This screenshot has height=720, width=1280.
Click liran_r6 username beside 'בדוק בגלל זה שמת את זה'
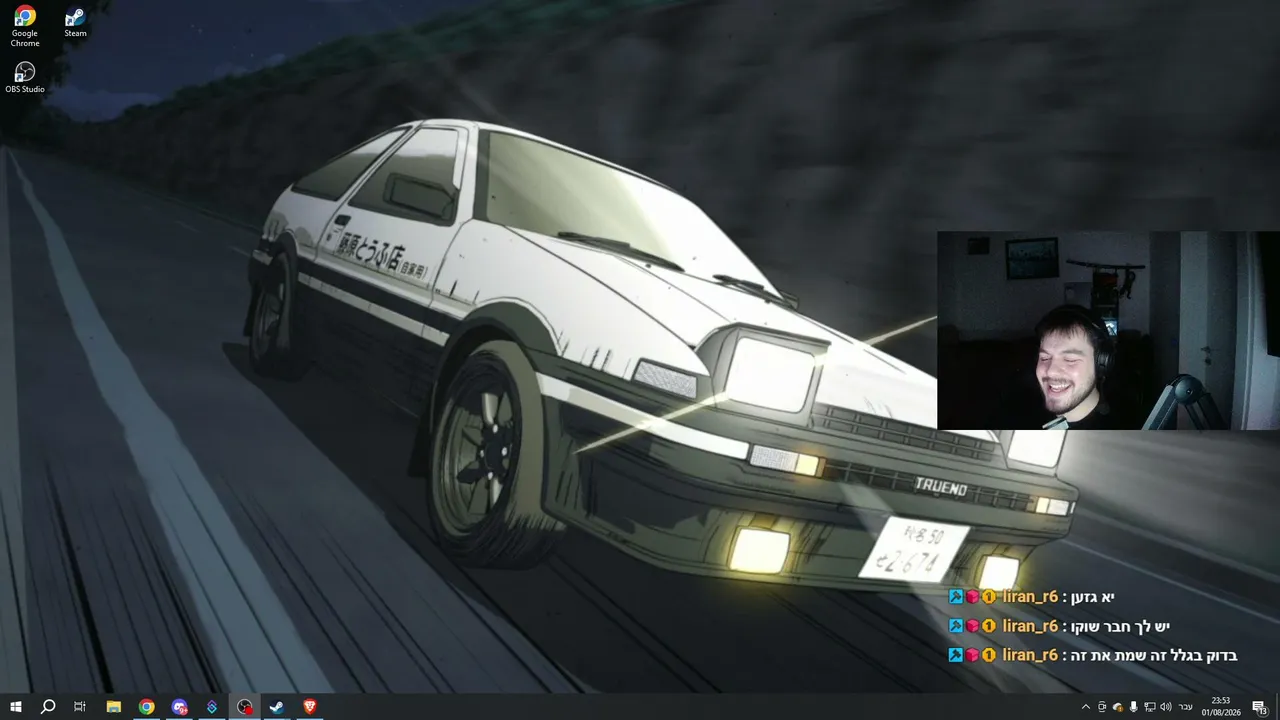coord(1030,655)
